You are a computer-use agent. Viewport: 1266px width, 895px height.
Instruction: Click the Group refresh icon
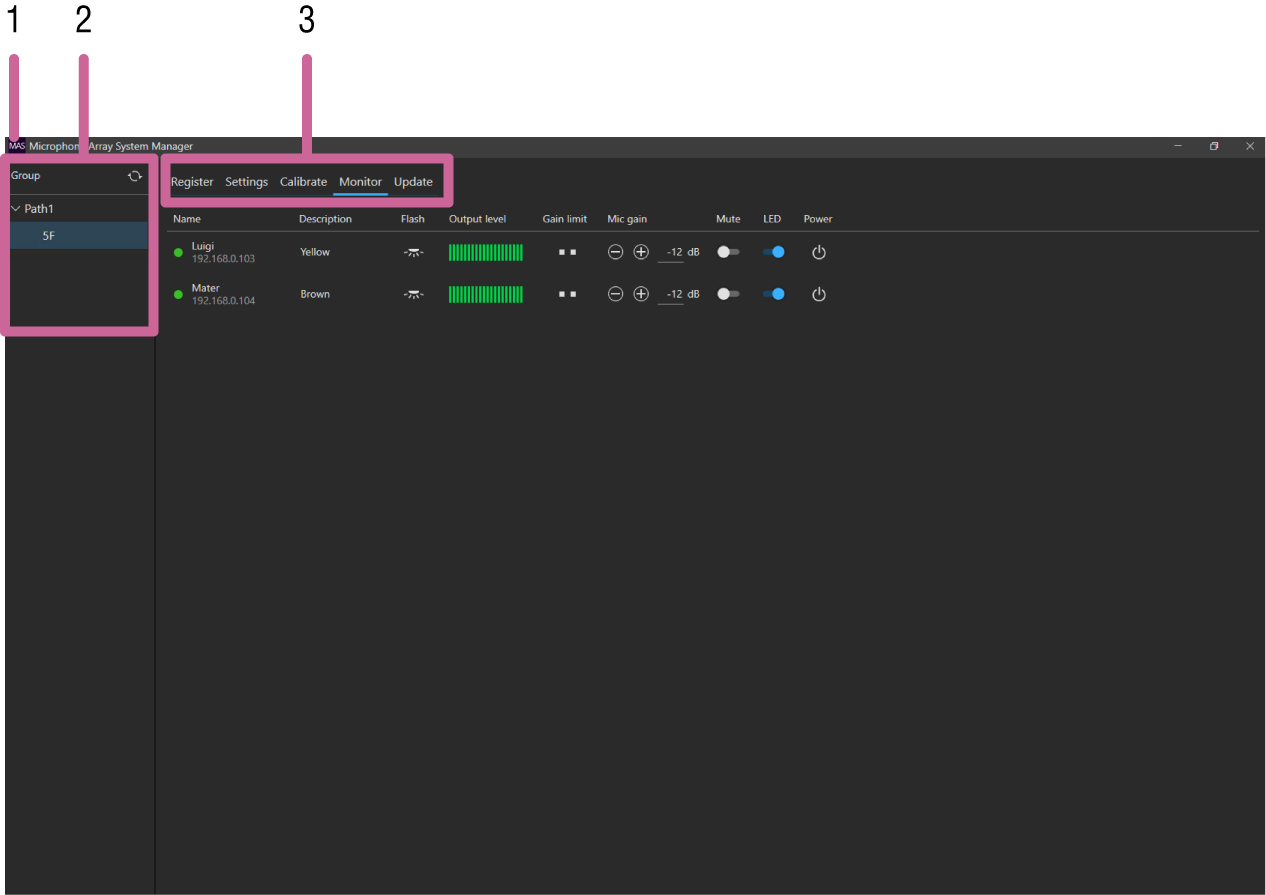point(134,176)
